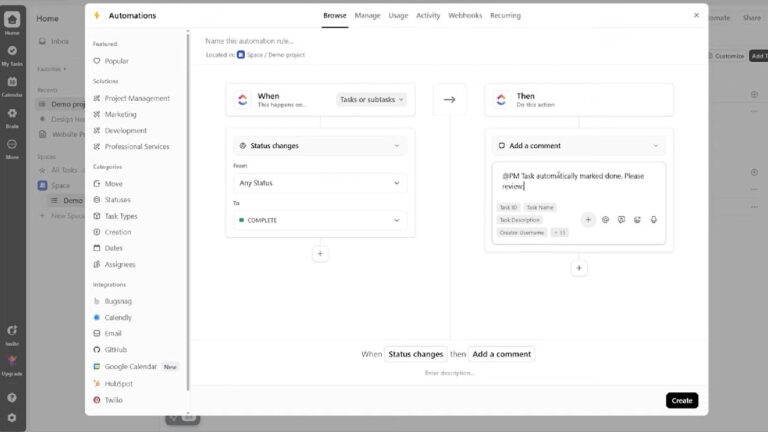Open the Statuses category
This screenshot has width=768, height=432.
(x=112, y=200)
